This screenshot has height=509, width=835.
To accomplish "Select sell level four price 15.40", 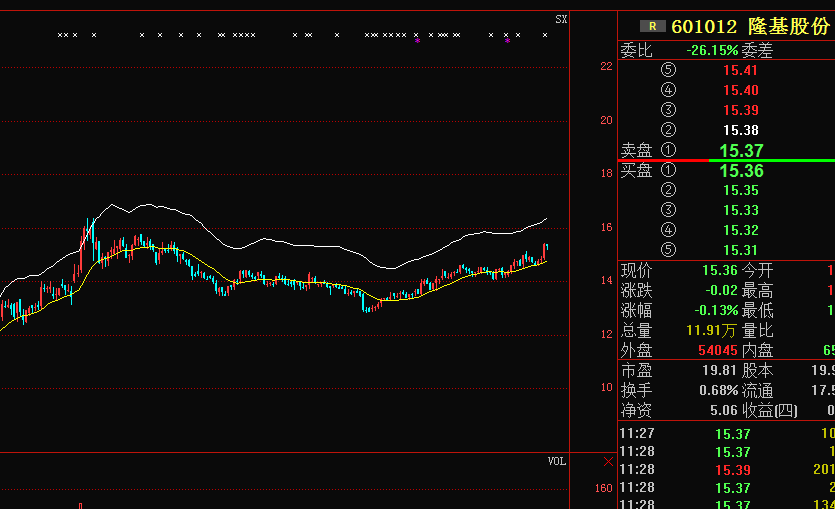I will point(740,91).
